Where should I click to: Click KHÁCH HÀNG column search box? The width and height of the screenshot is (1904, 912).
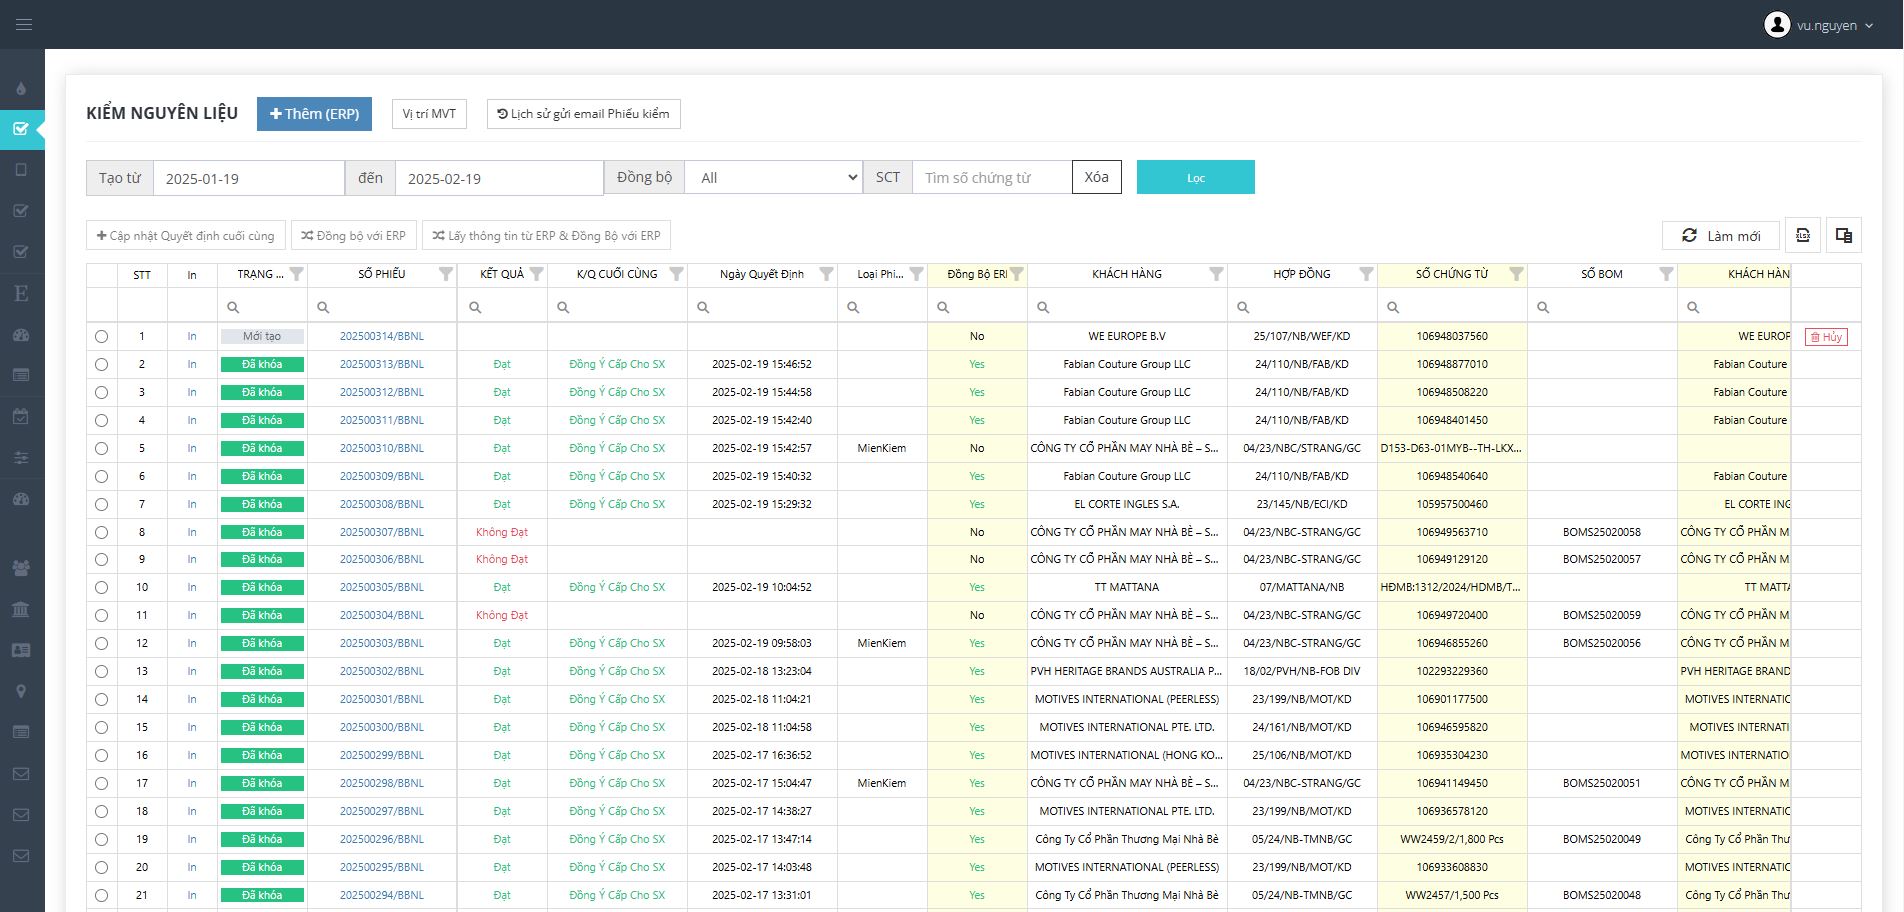pyautogui.click(x=1127, y=307)
